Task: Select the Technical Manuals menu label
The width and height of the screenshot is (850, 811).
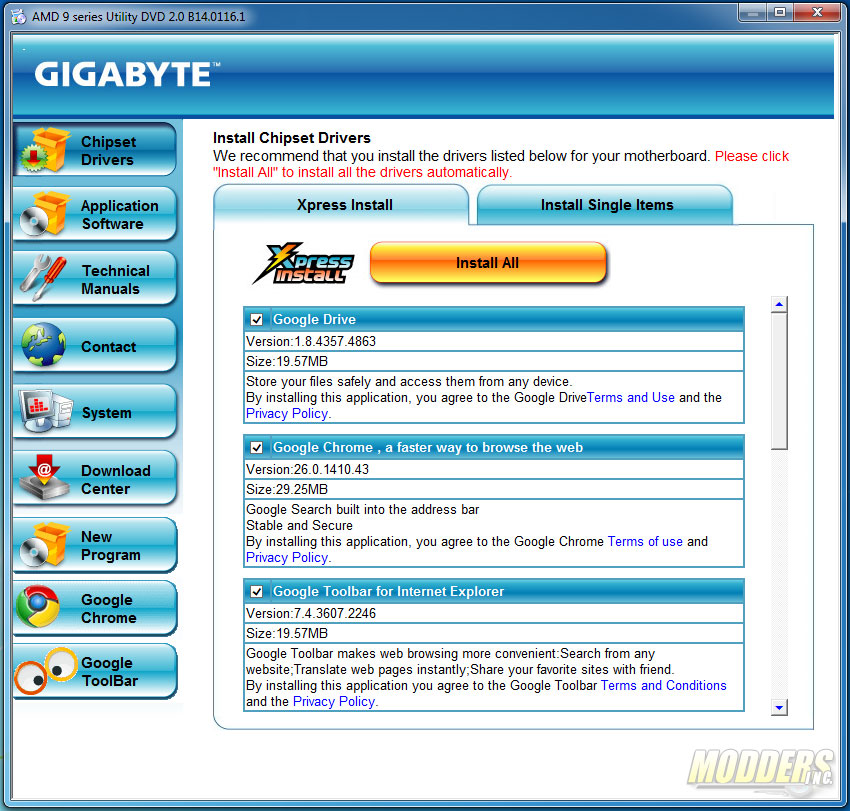Action: pos(115,280)
